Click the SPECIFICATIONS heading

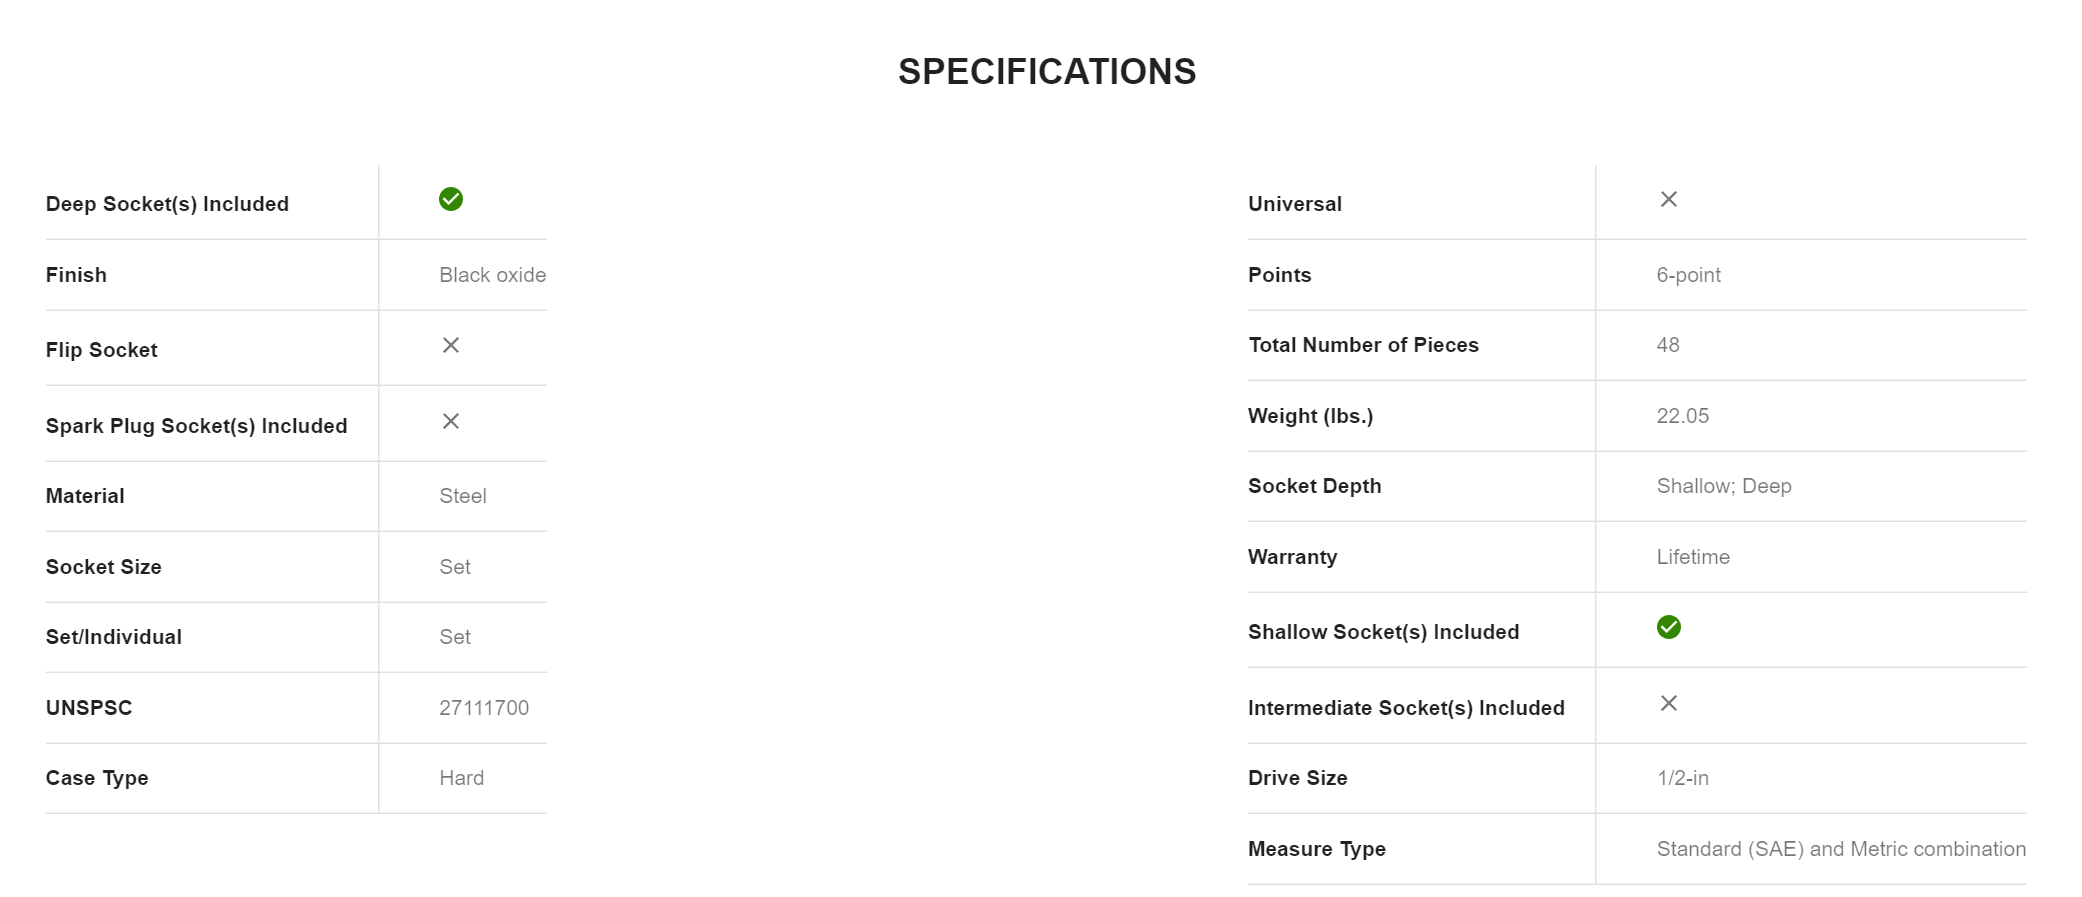point(1046,72)
